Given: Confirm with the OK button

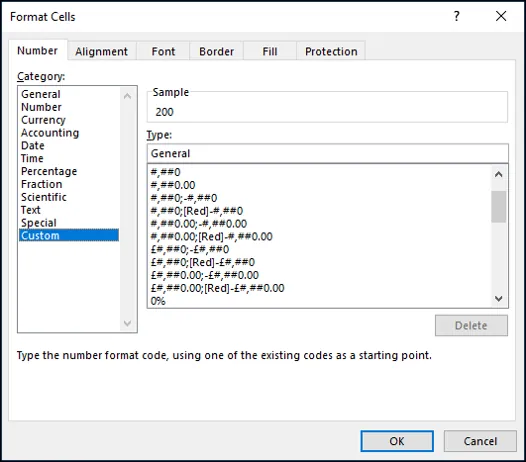Looking at the screenshot, I should 397,441.
